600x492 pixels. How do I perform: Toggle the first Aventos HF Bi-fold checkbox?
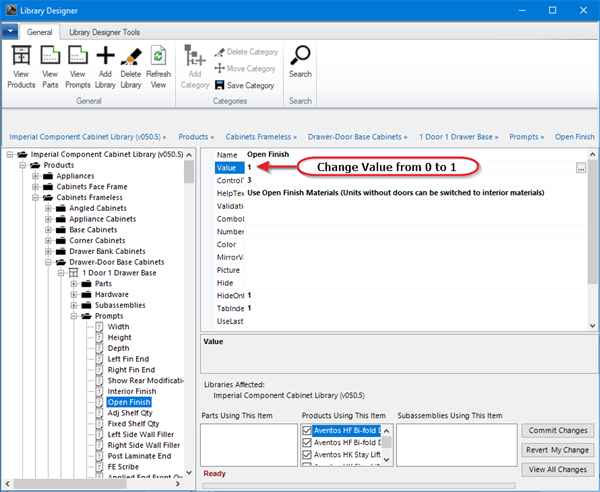pyautogui.click(x=307, y=430)
